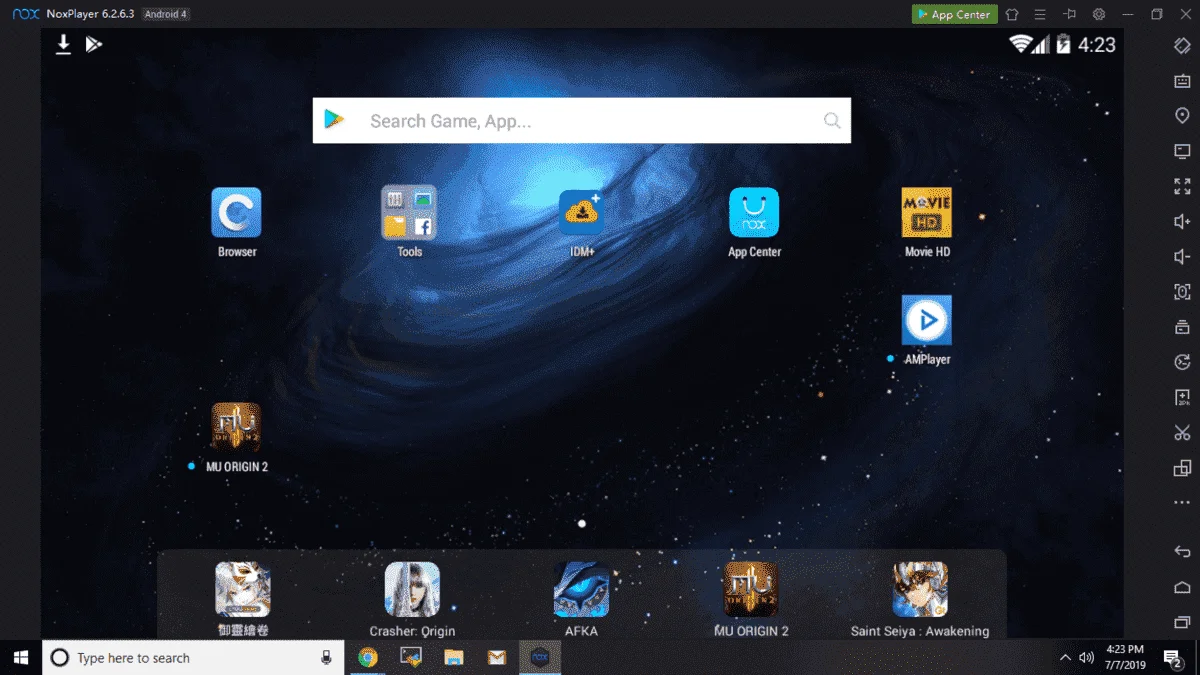Screen dimensions: 1200x675
Task: Open the NoxPlayer hamburger menu
Action: click(1041, 14)
